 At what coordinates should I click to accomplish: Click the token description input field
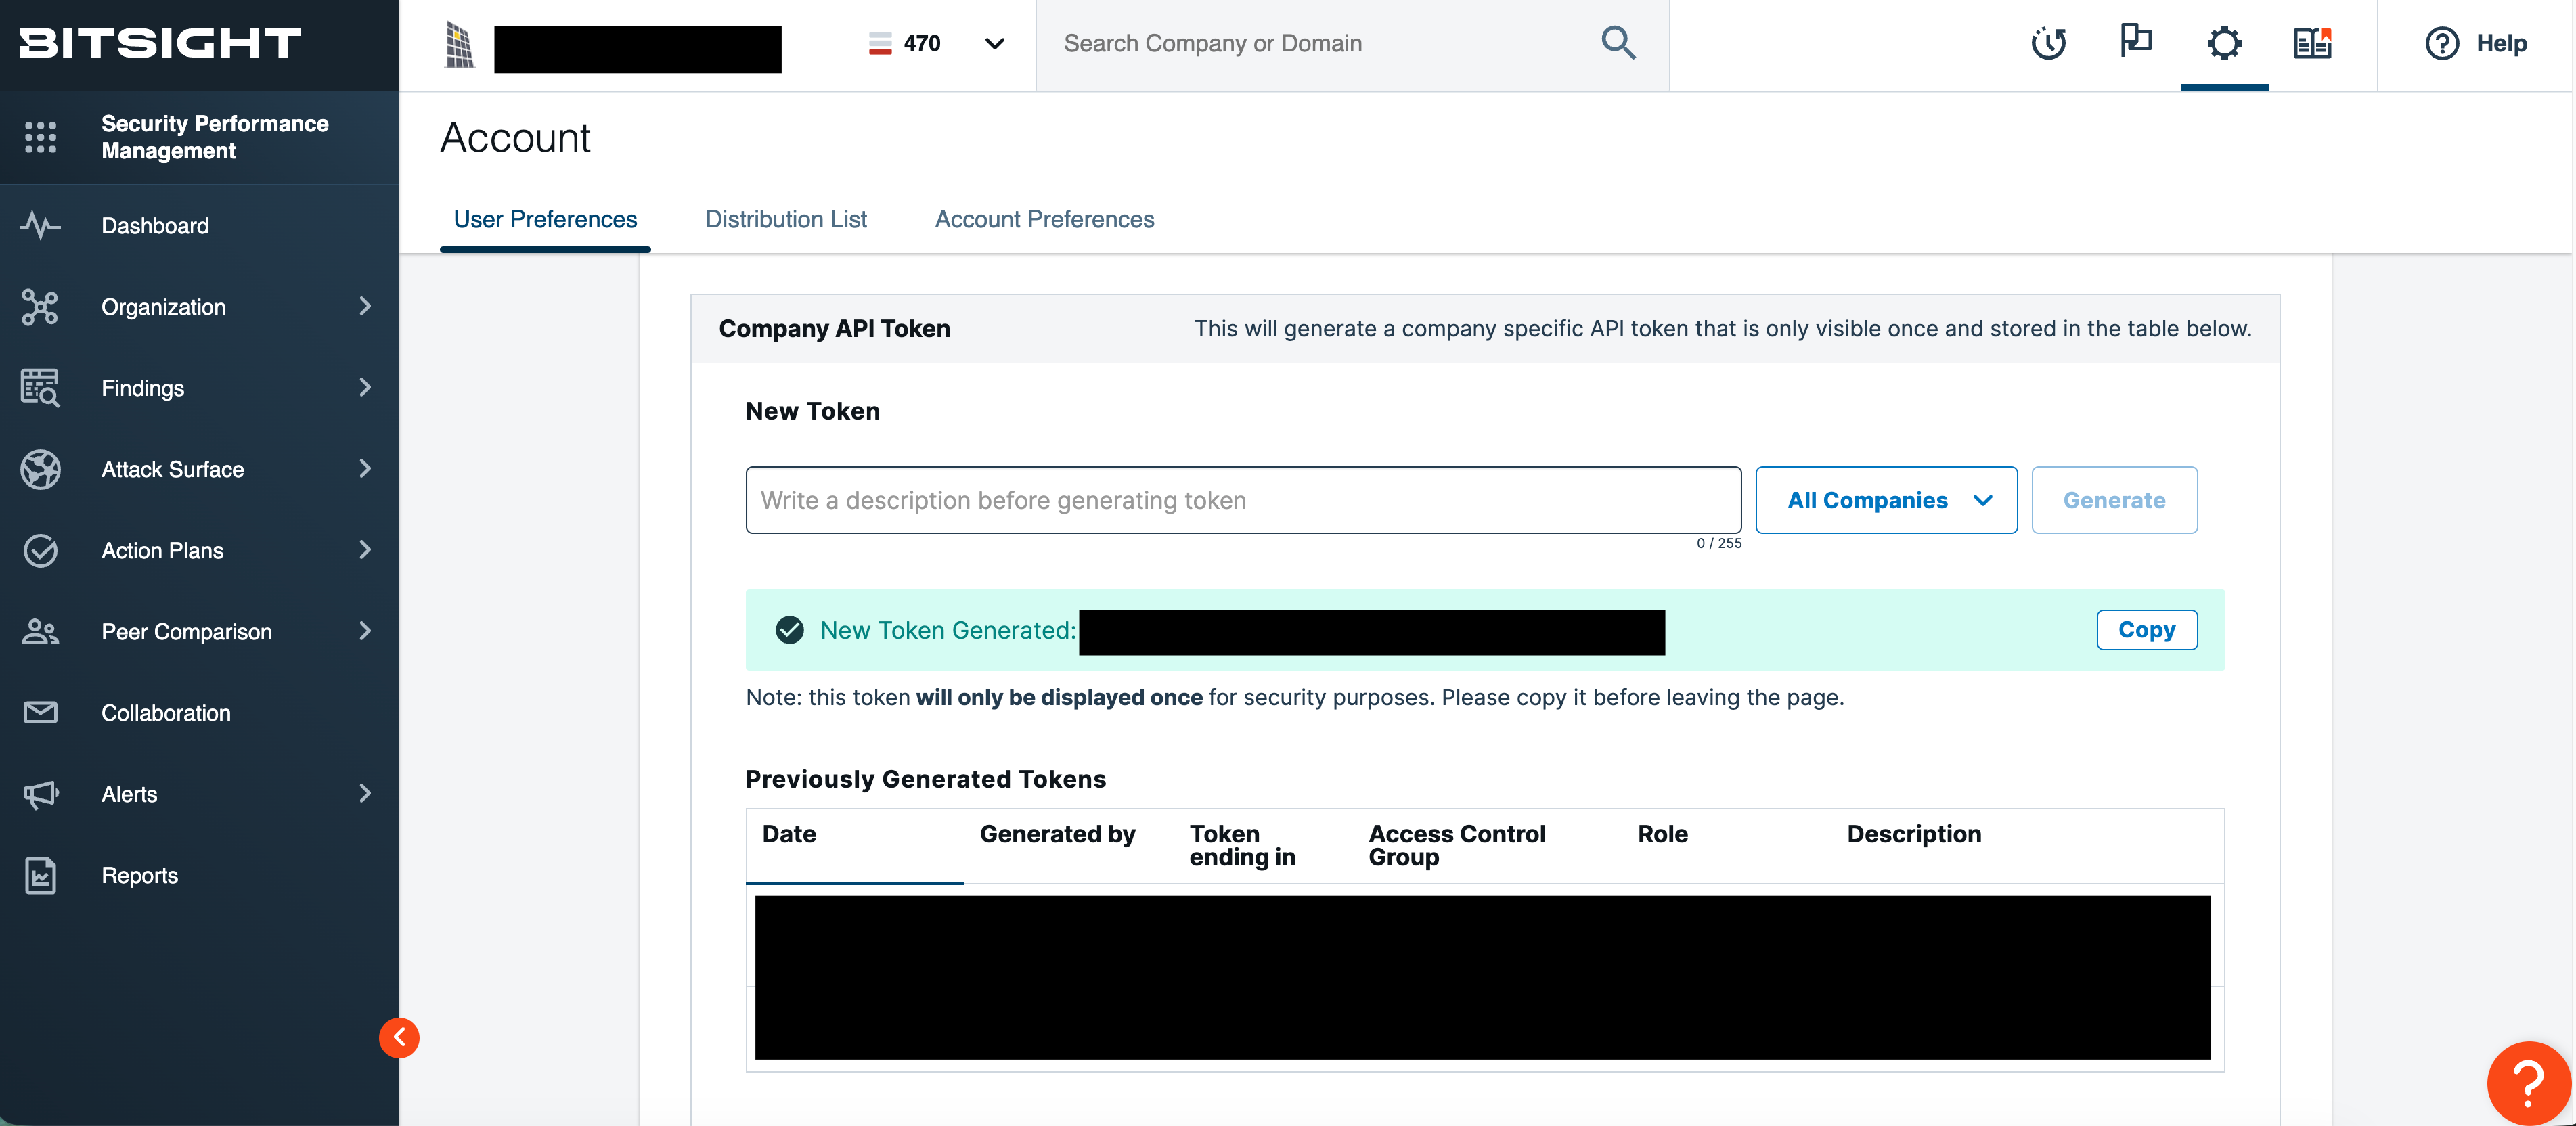click(1242, 500)
